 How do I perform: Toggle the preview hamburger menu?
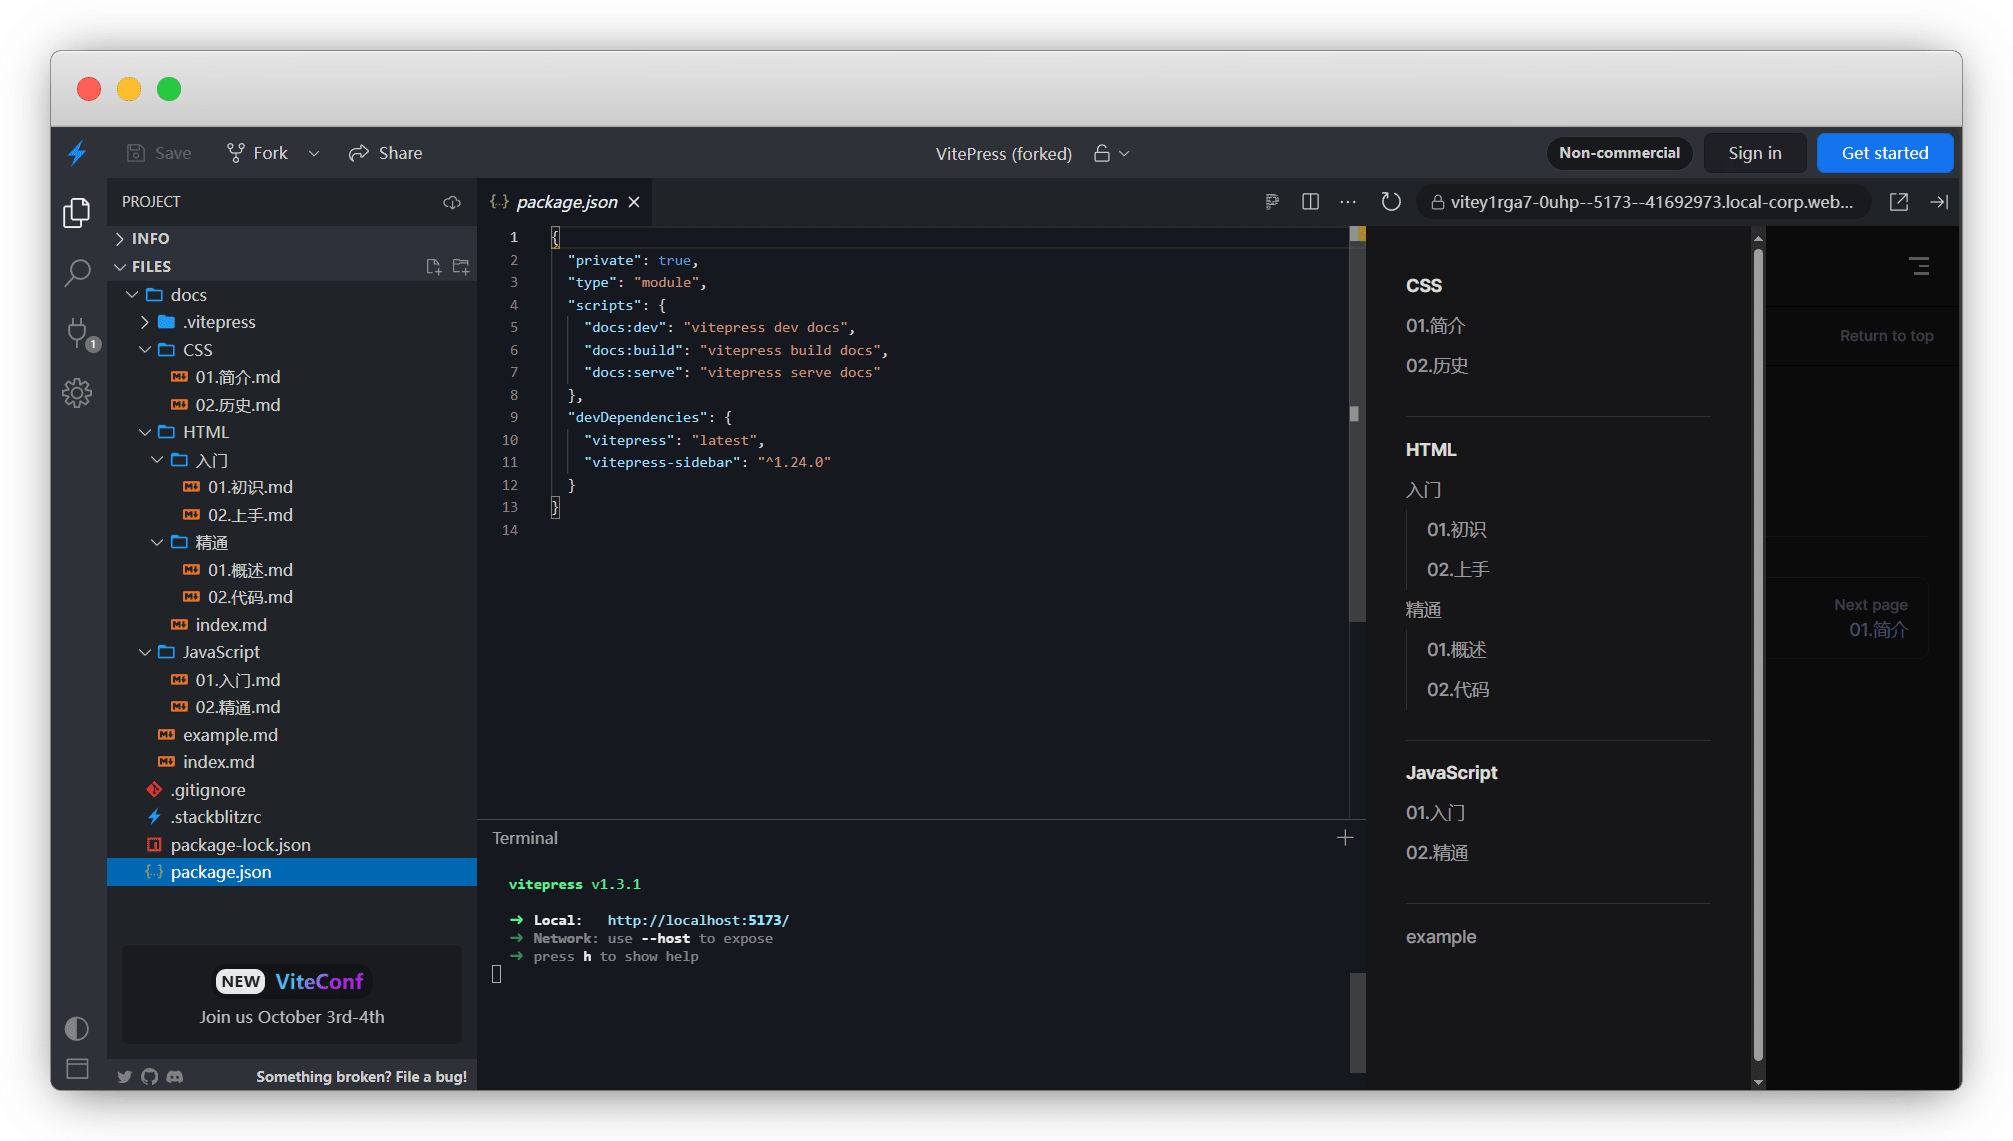pos(1919,266)
